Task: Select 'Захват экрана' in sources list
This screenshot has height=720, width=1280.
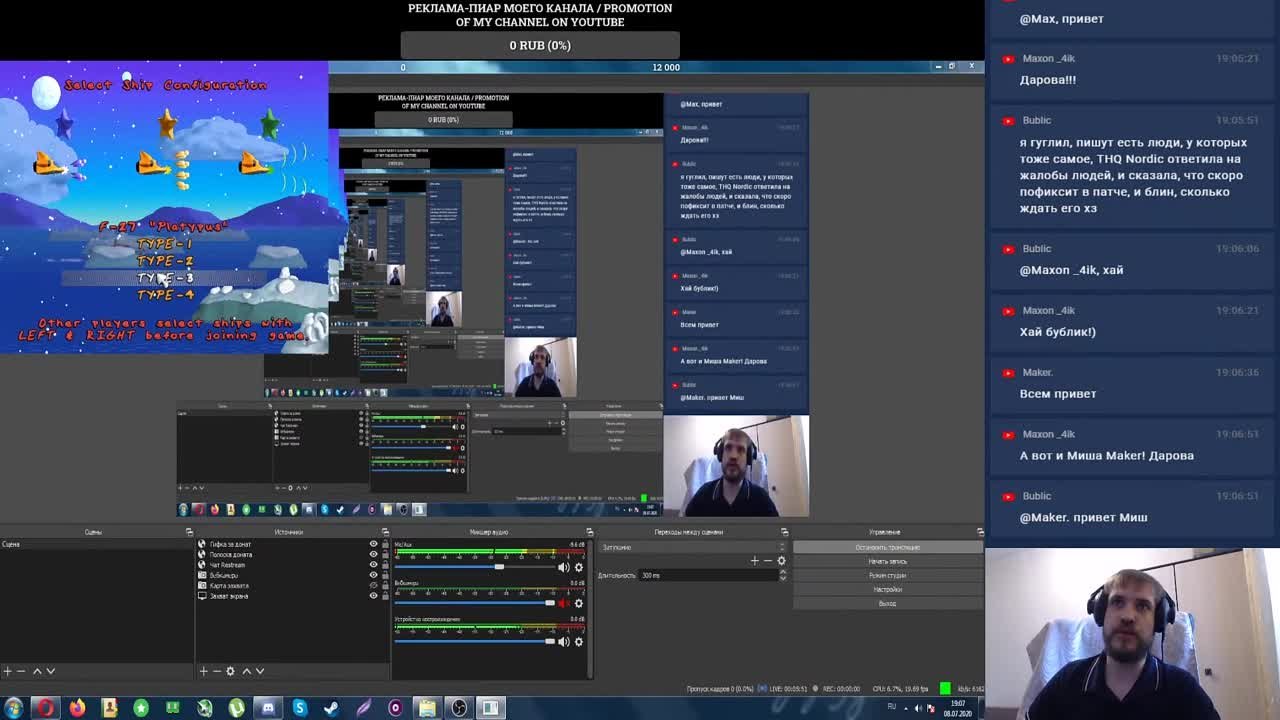Action: [229, 596]
